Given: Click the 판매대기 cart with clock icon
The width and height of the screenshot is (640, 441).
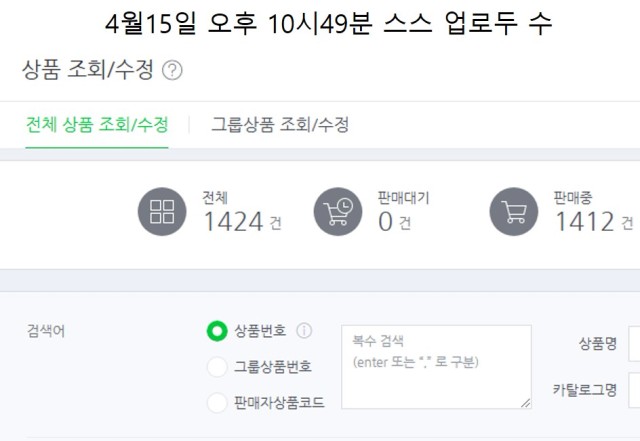Looking at the screenshot, I should tap(338, 212).
